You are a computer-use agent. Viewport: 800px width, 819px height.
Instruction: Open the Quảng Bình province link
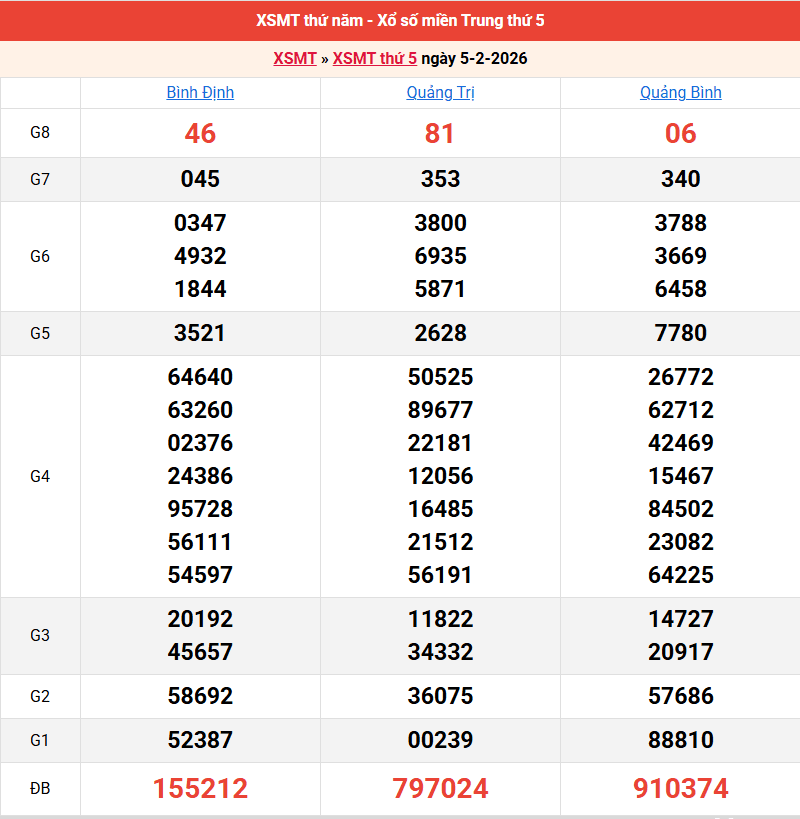click(680, 93)
